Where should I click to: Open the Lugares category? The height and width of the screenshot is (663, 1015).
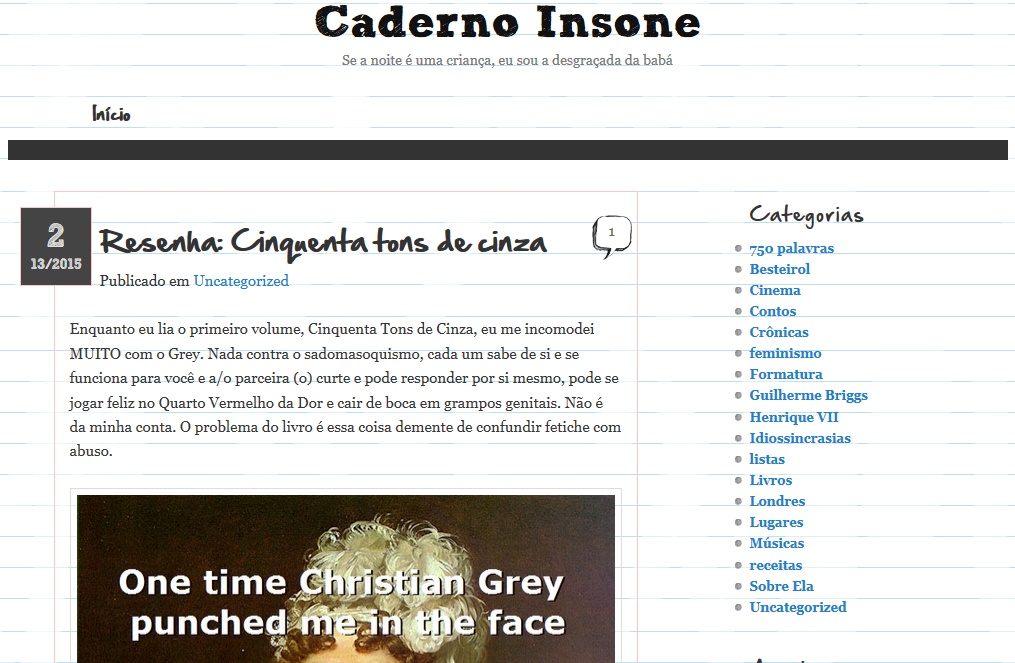[x=776, y=523]
